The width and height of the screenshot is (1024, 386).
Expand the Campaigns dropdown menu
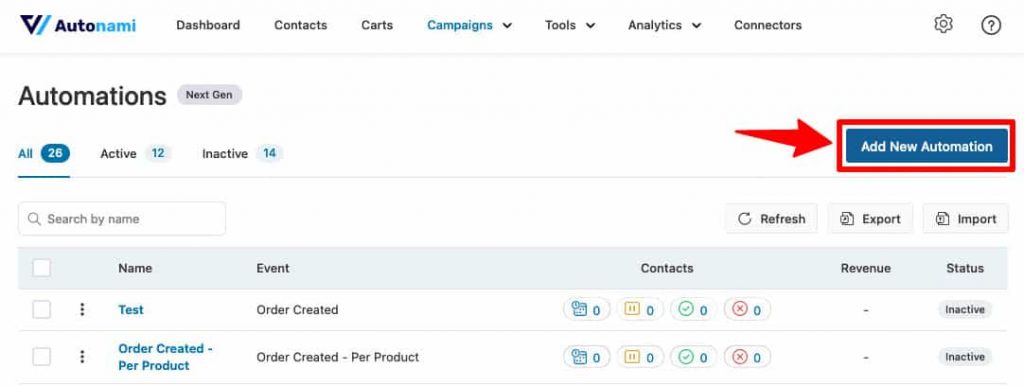point(470,25)
